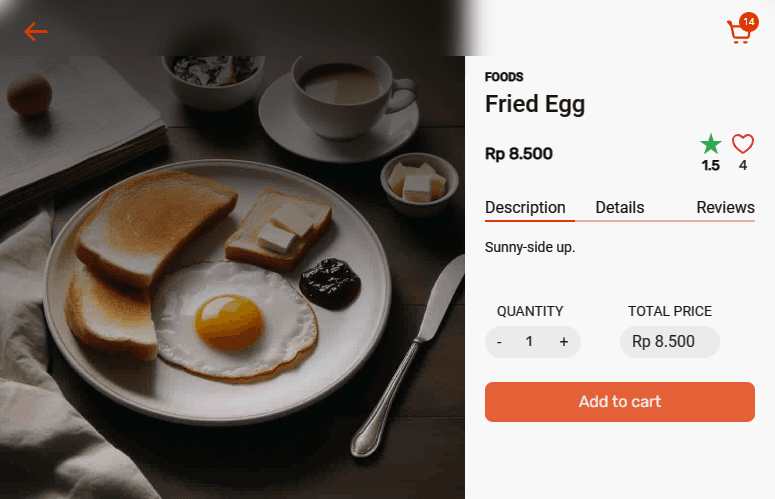Open the shopping cart

[x=739, y=34]
